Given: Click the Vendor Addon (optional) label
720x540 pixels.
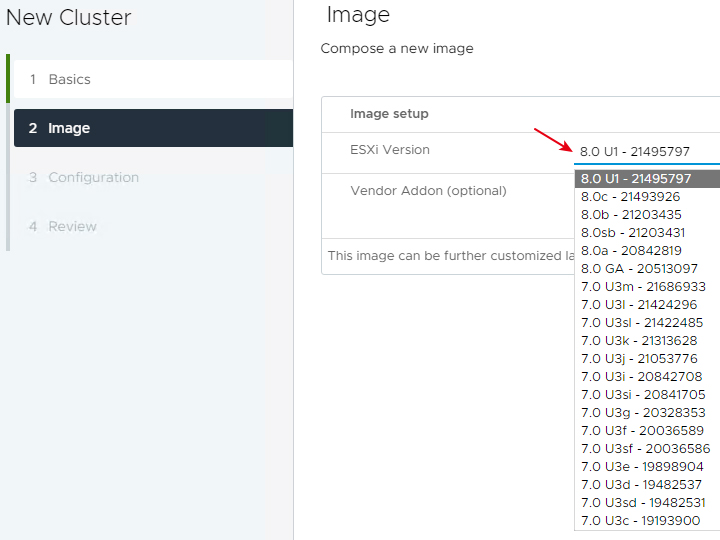Looking at the screenshot, I should coord(428,191).
